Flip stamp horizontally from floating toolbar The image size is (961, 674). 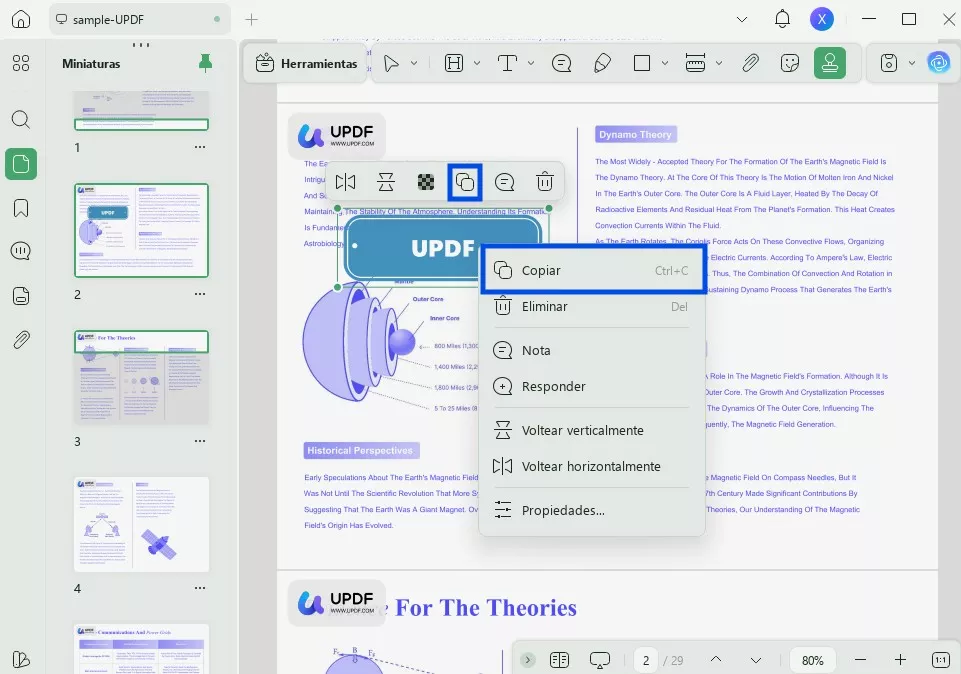click(x=346, y=182)
